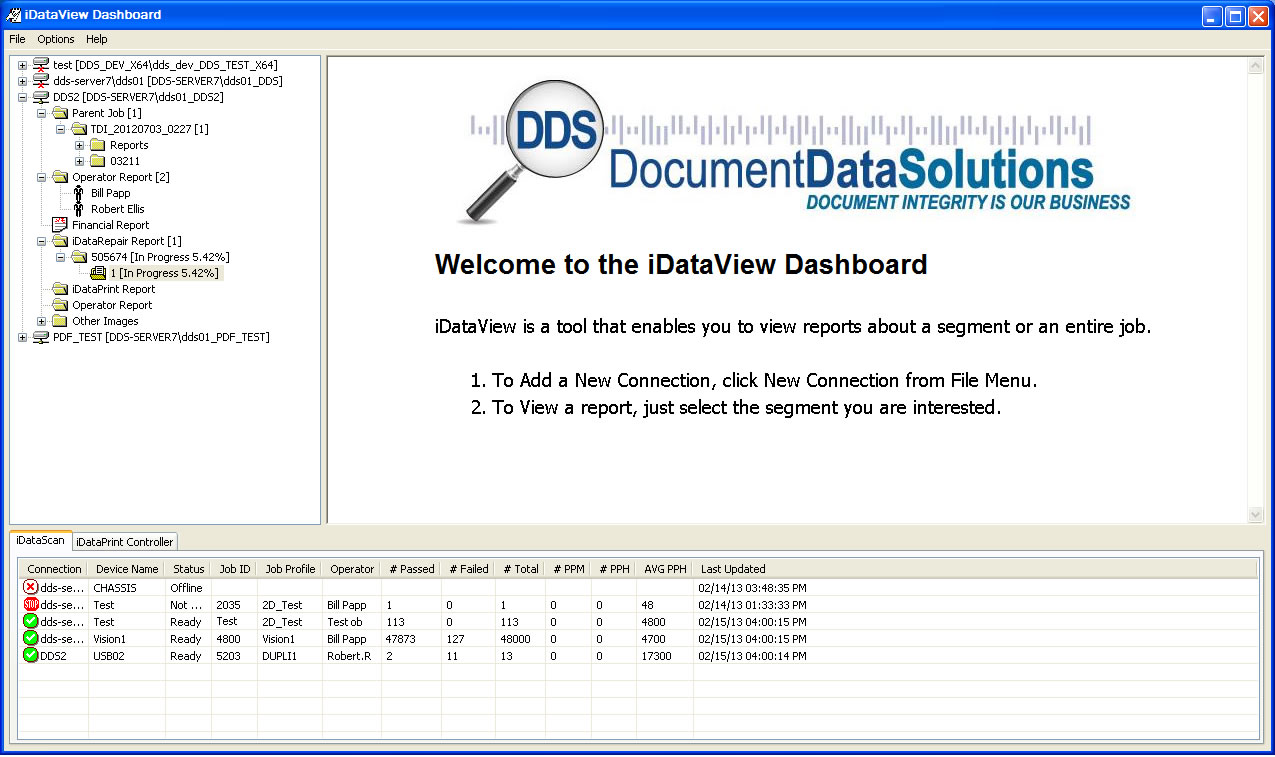Click the iDataPrint Report folder icon
Image resolution: width=1275 pixels, height=757 pixels.
tap(60, 289)
